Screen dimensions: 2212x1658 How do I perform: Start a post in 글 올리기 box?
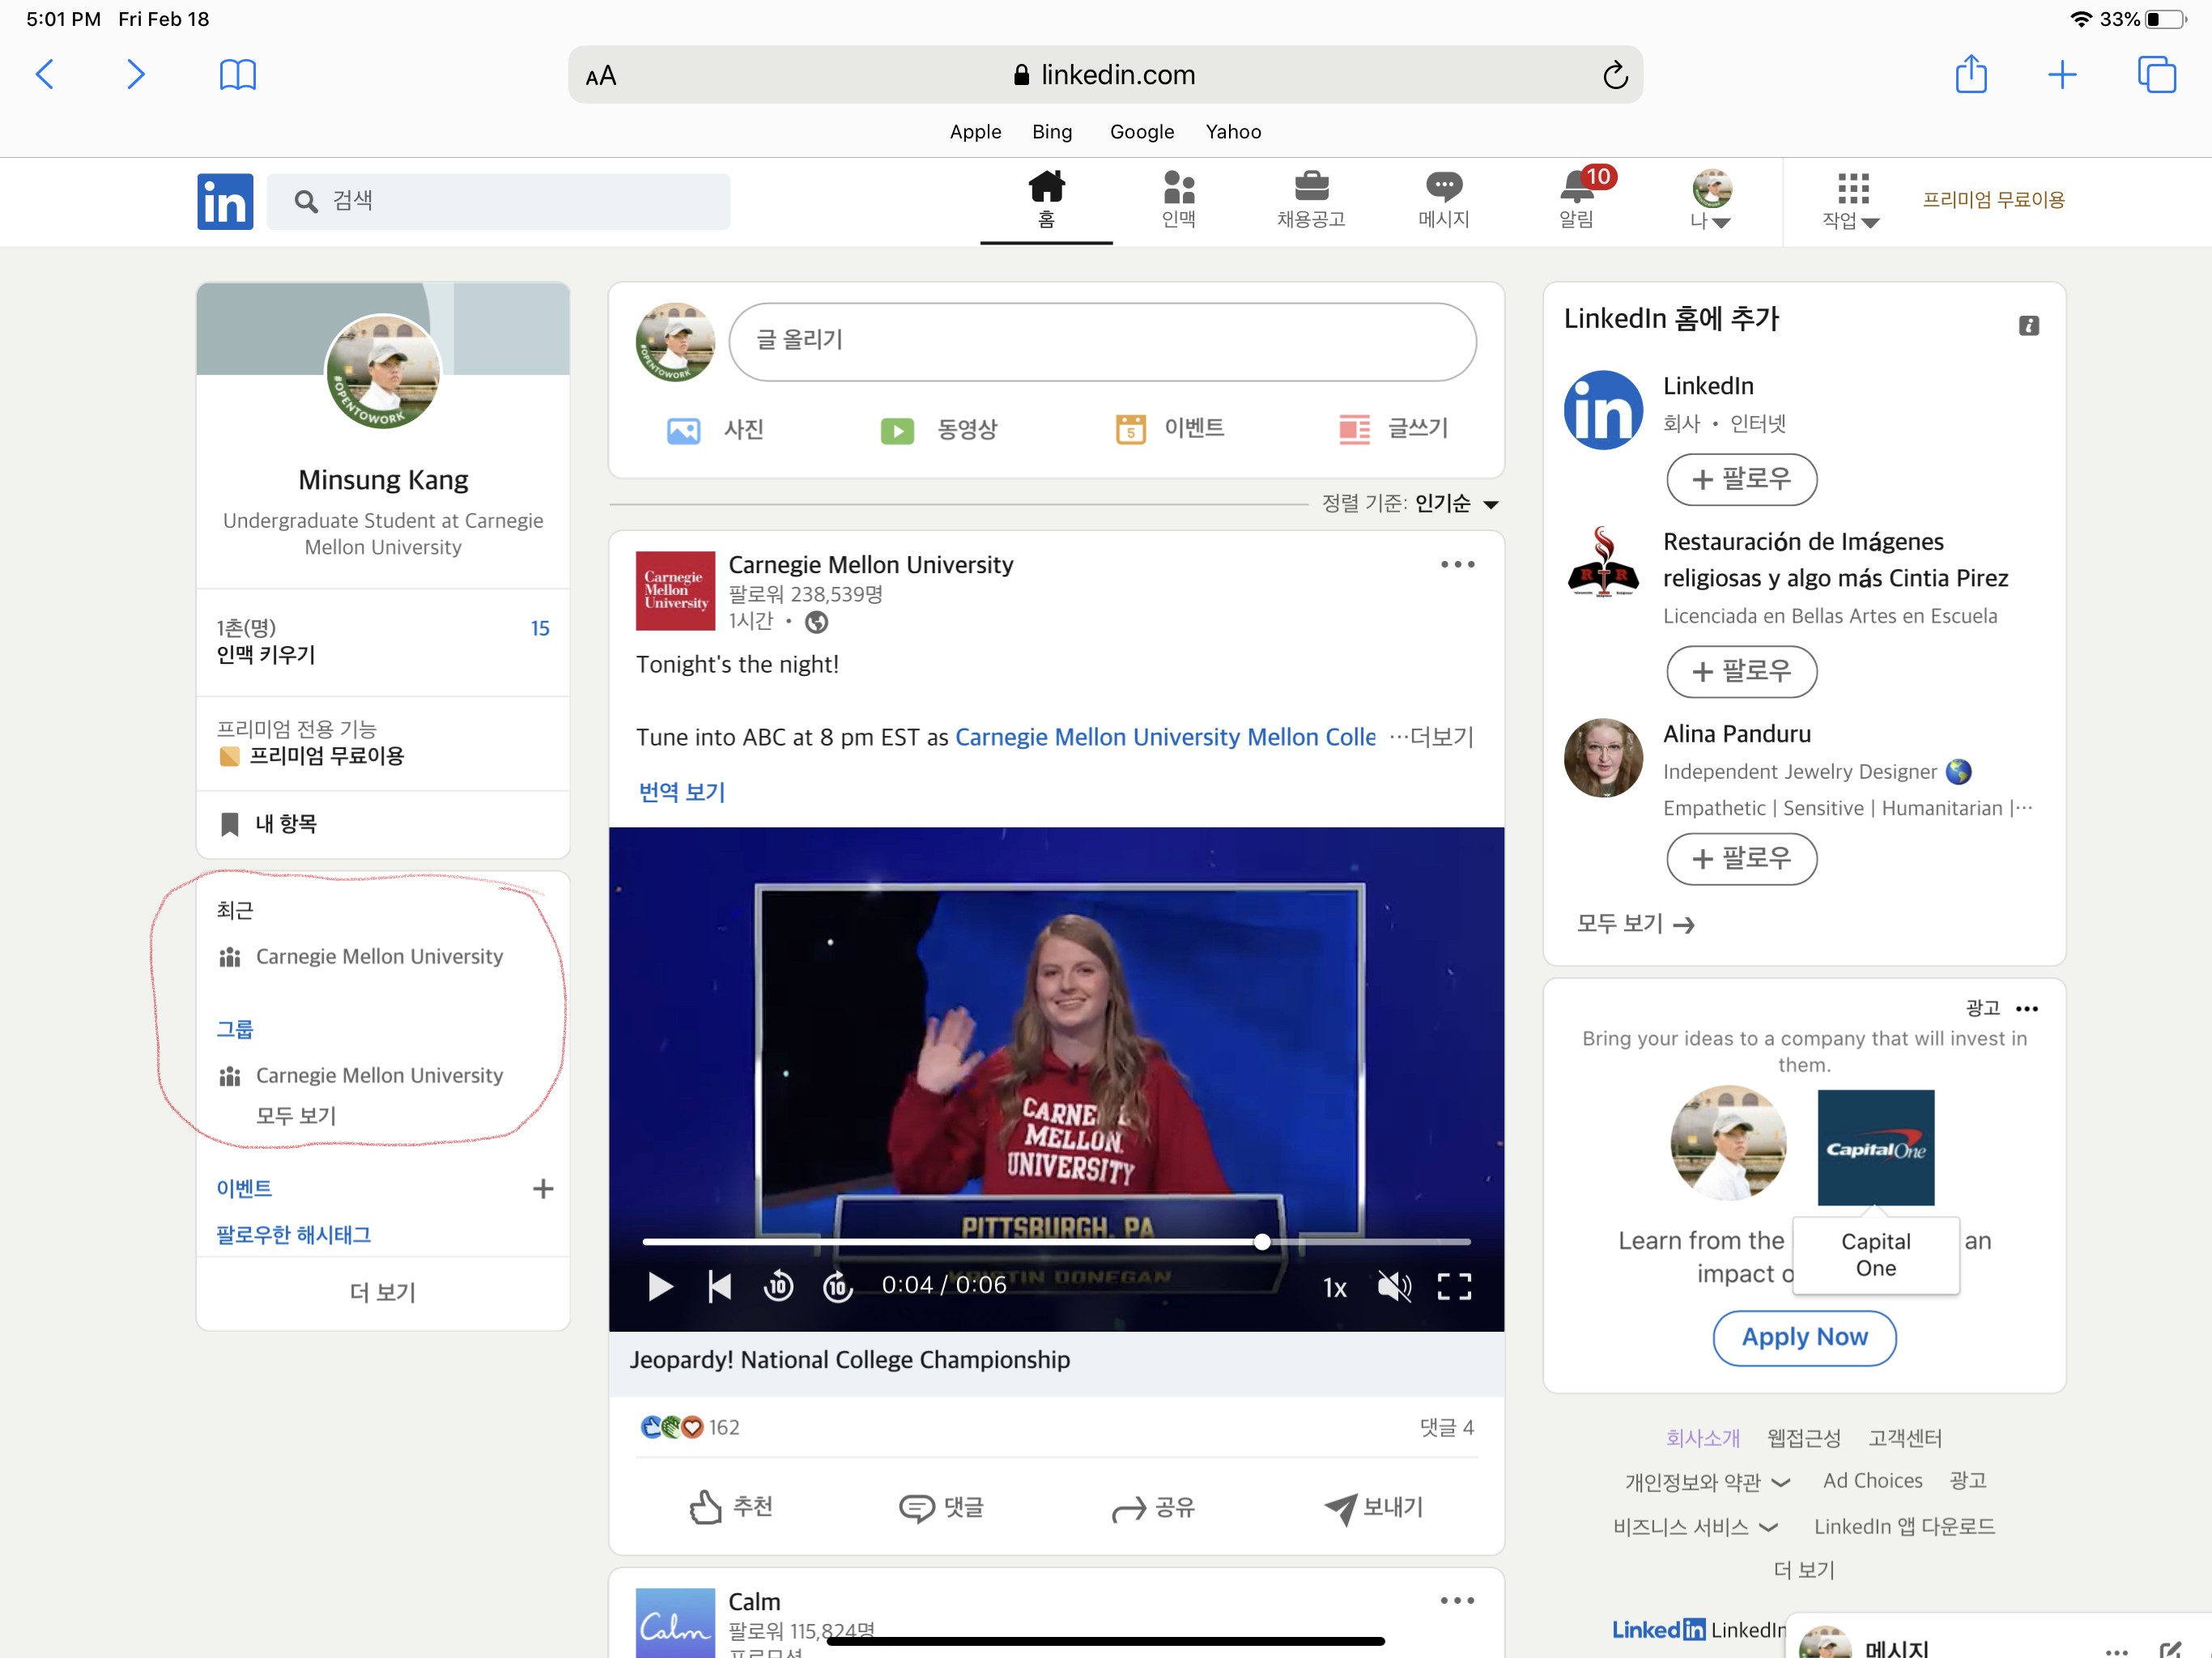tap(1103, 341)
